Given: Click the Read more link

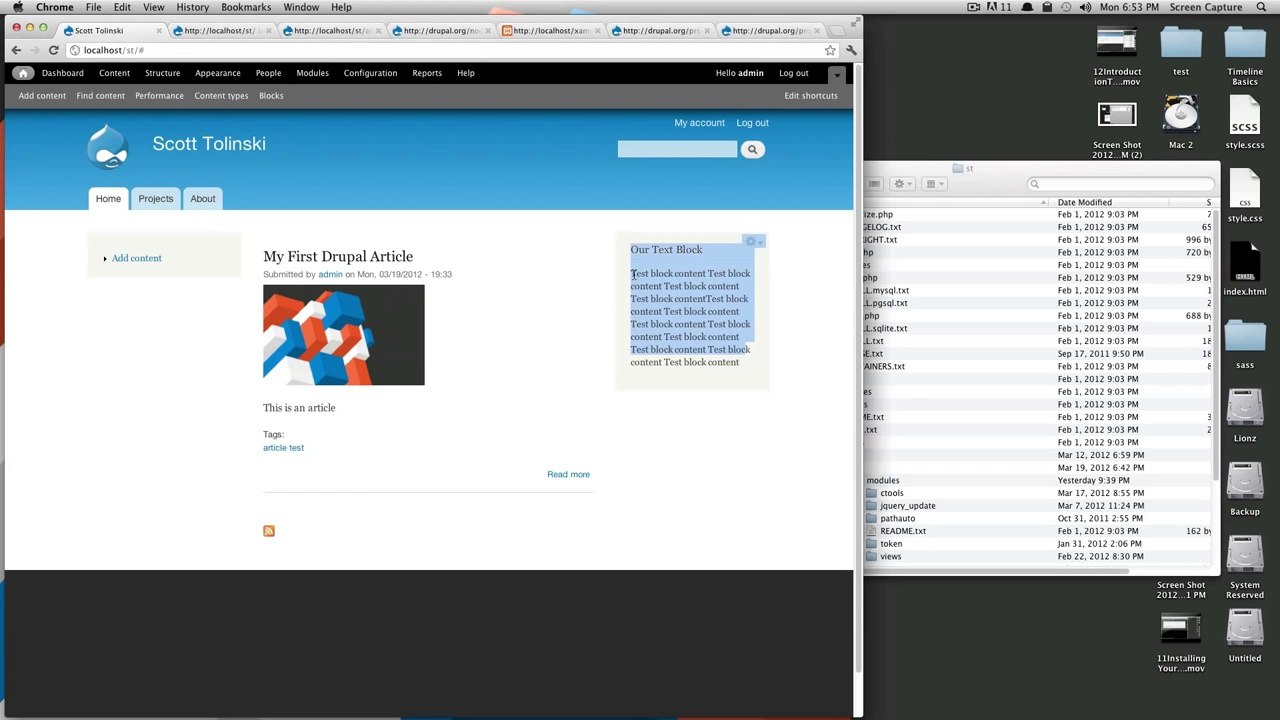Looking at the screenshot, I should click(x=568, y=474).
